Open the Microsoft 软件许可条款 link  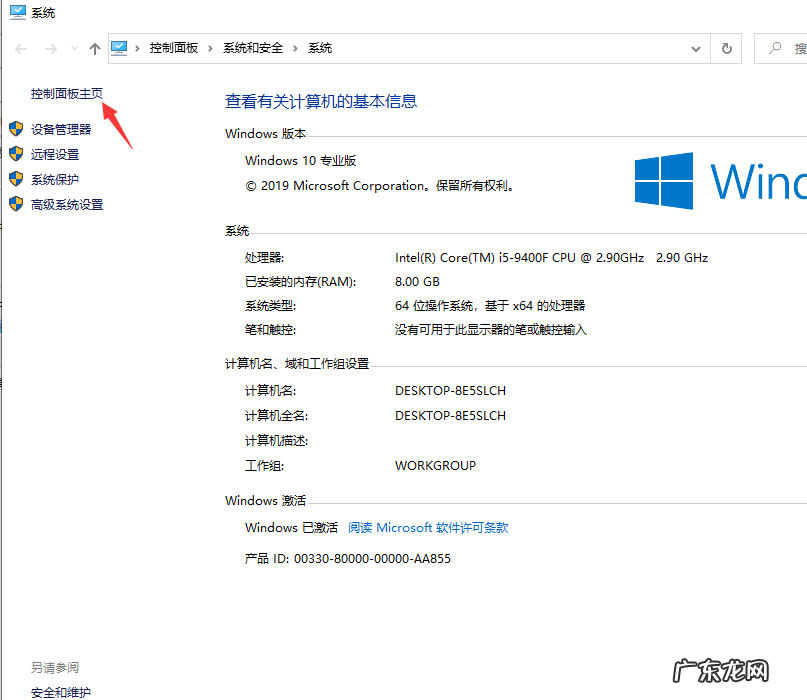click(x=427, y=527)
